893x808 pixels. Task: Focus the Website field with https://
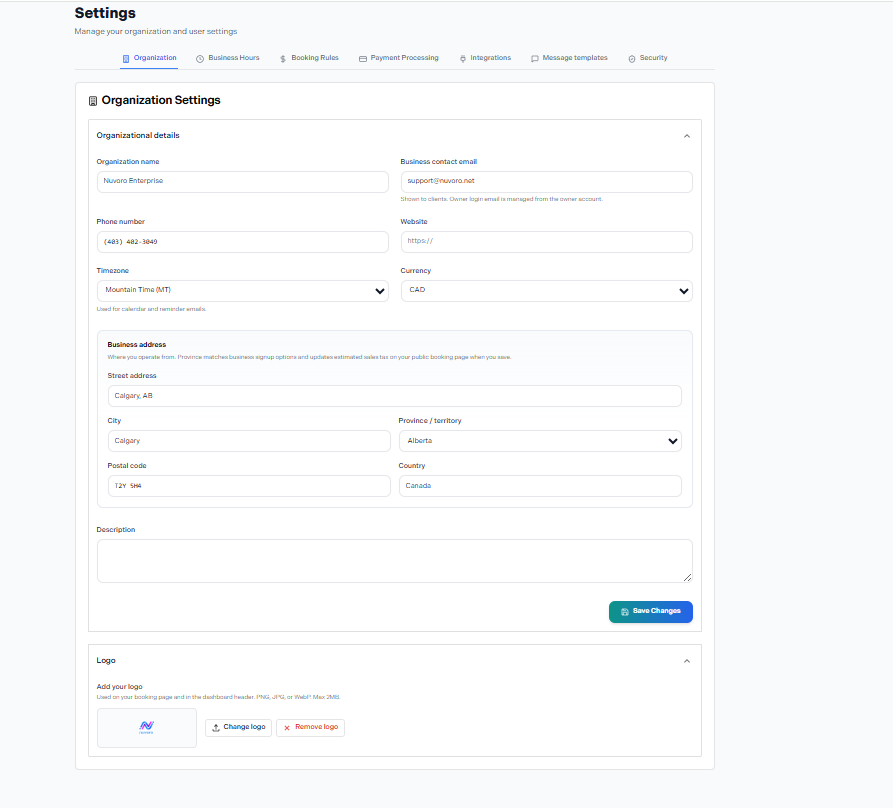click(x=547, y=242)
